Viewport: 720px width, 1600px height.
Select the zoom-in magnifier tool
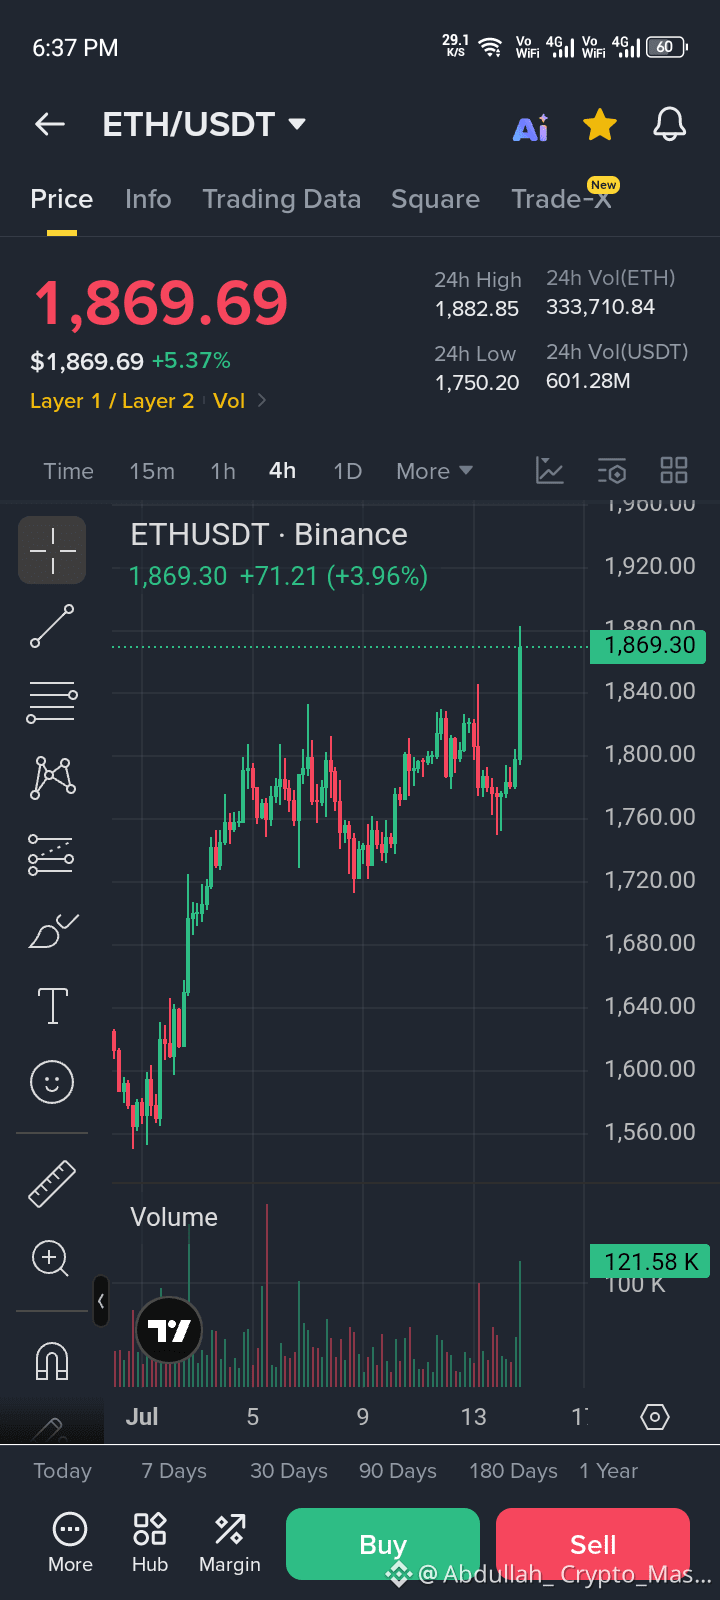(51, 1259)
